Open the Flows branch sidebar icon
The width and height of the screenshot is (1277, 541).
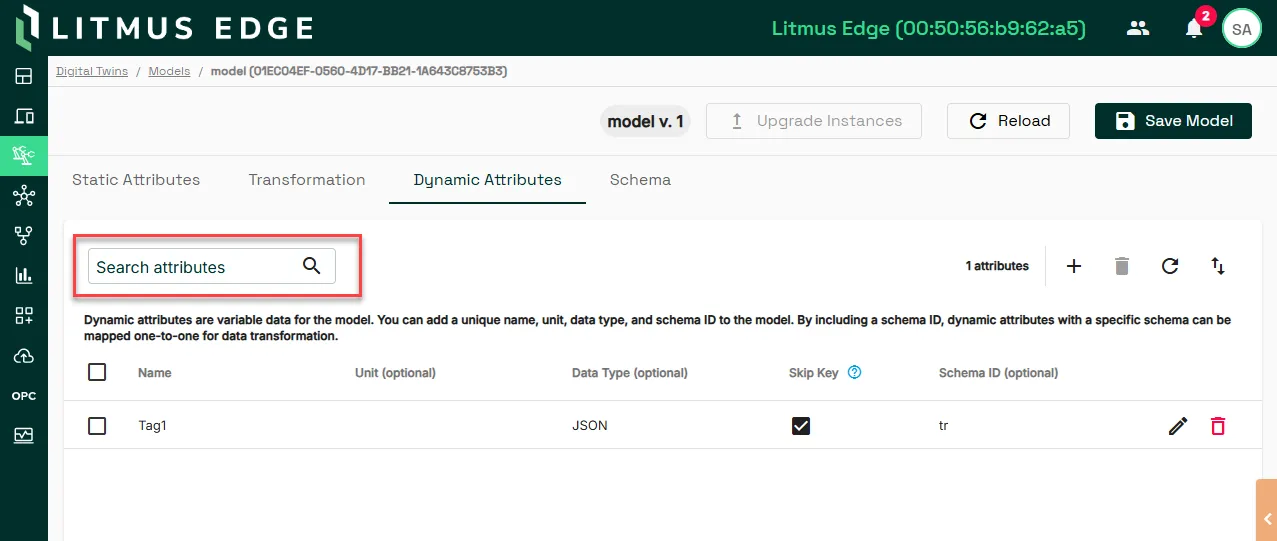click(23, 236)
